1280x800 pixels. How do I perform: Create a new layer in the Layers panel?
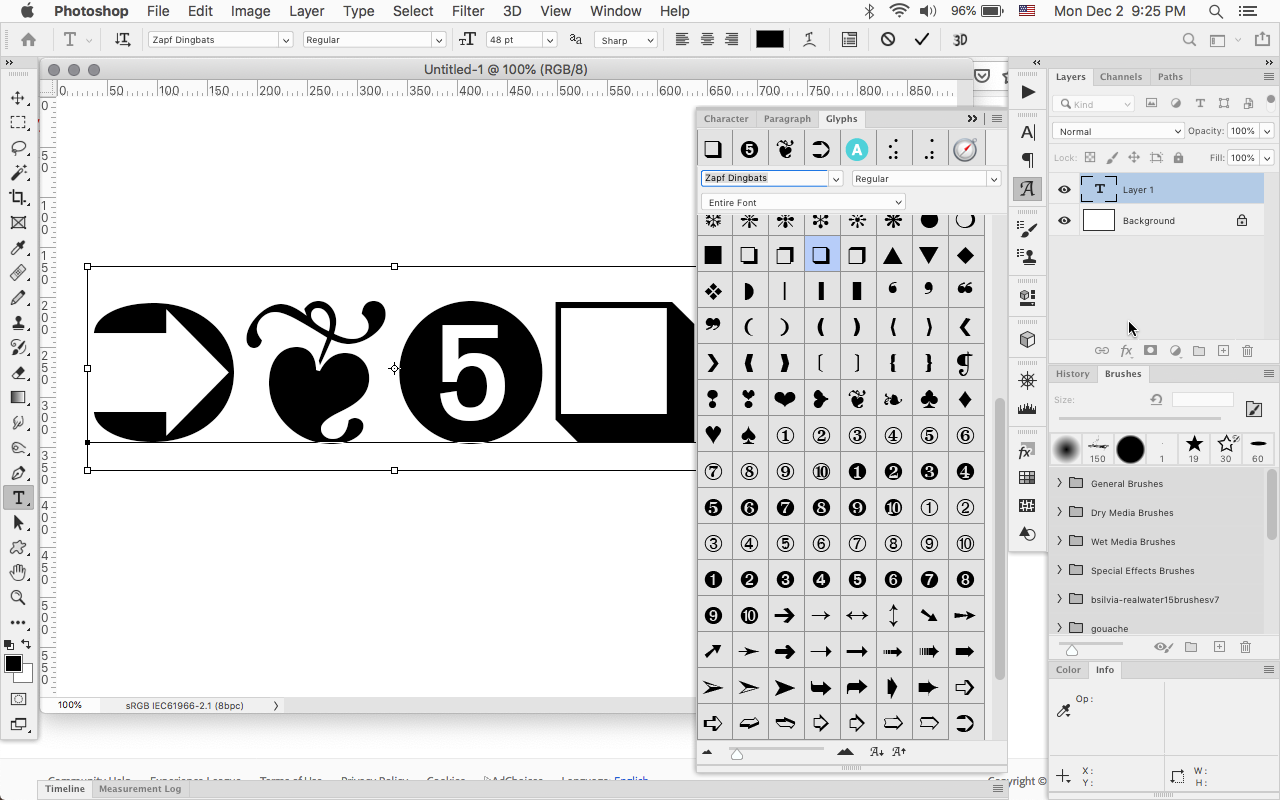(x=1223, y=351)
